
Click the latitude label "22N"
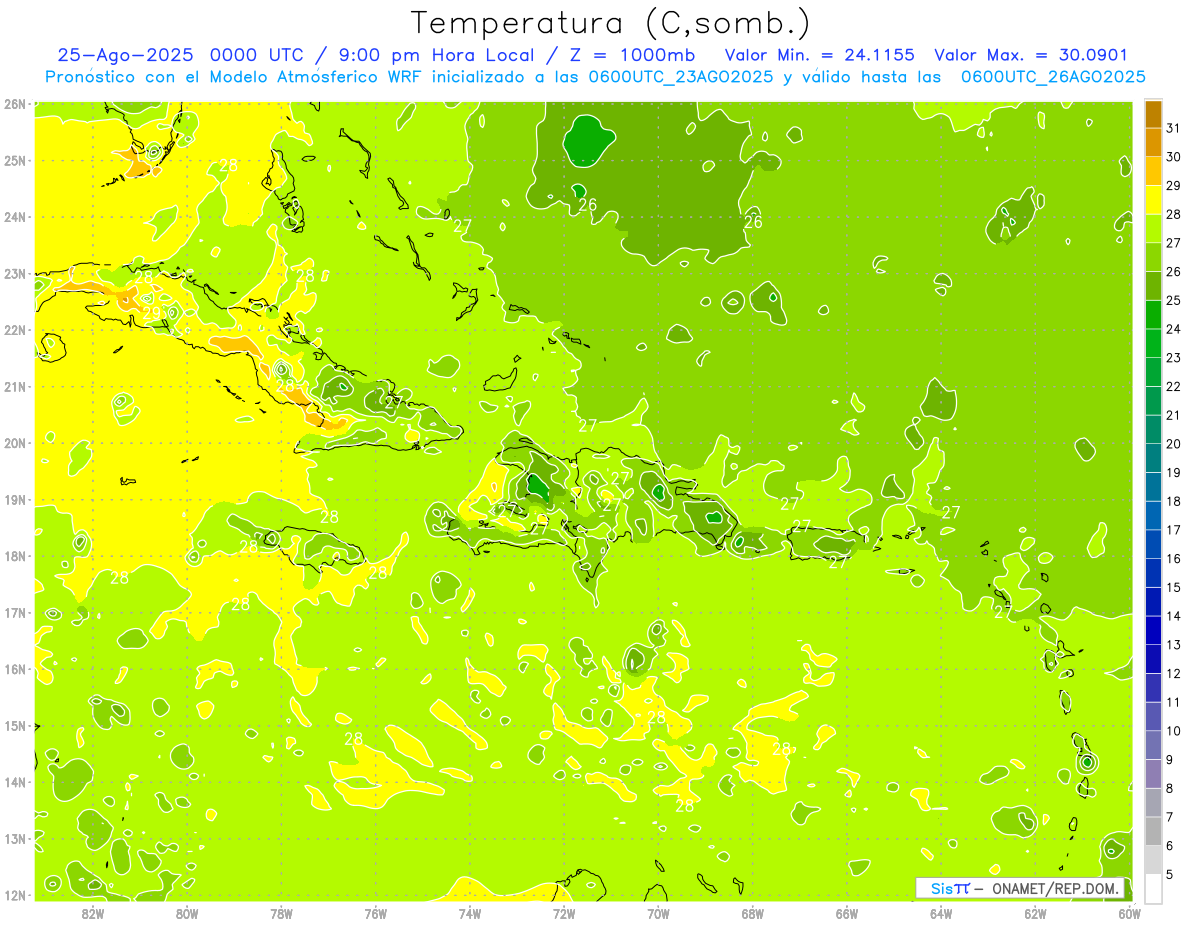14,330
